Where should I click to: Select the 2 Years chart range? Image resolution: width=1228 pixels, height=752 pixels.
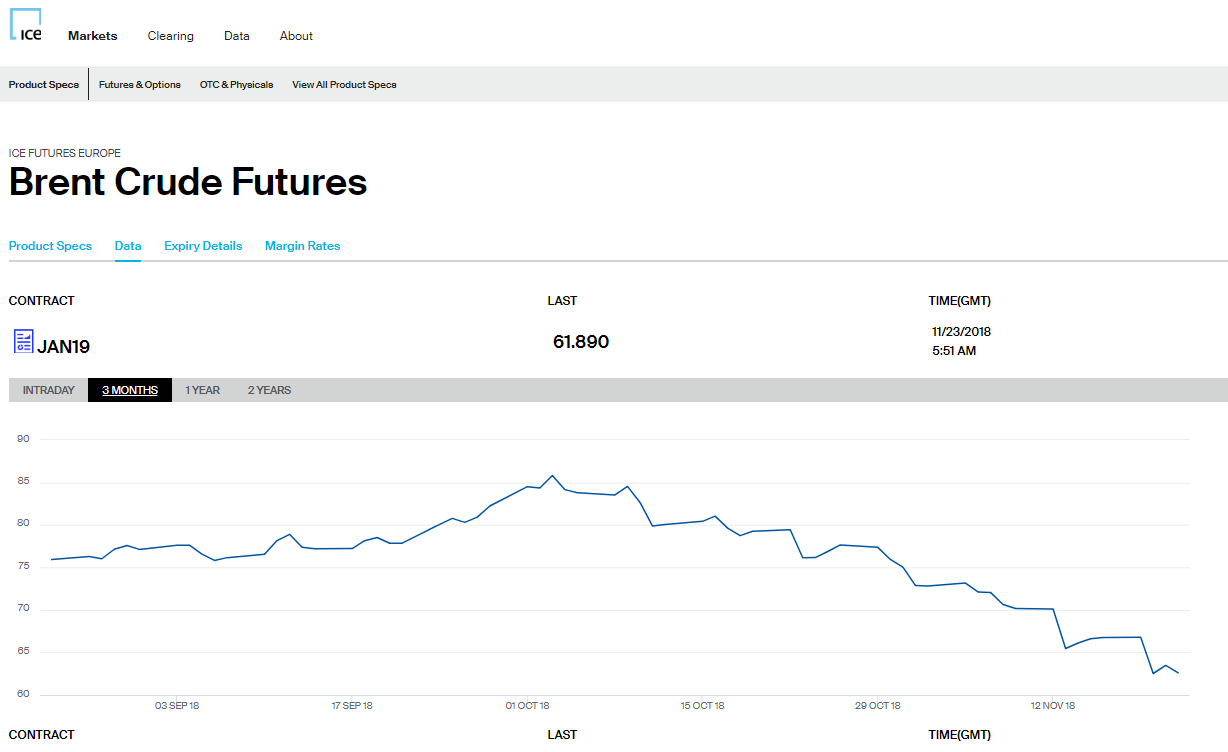coord(270,390)
